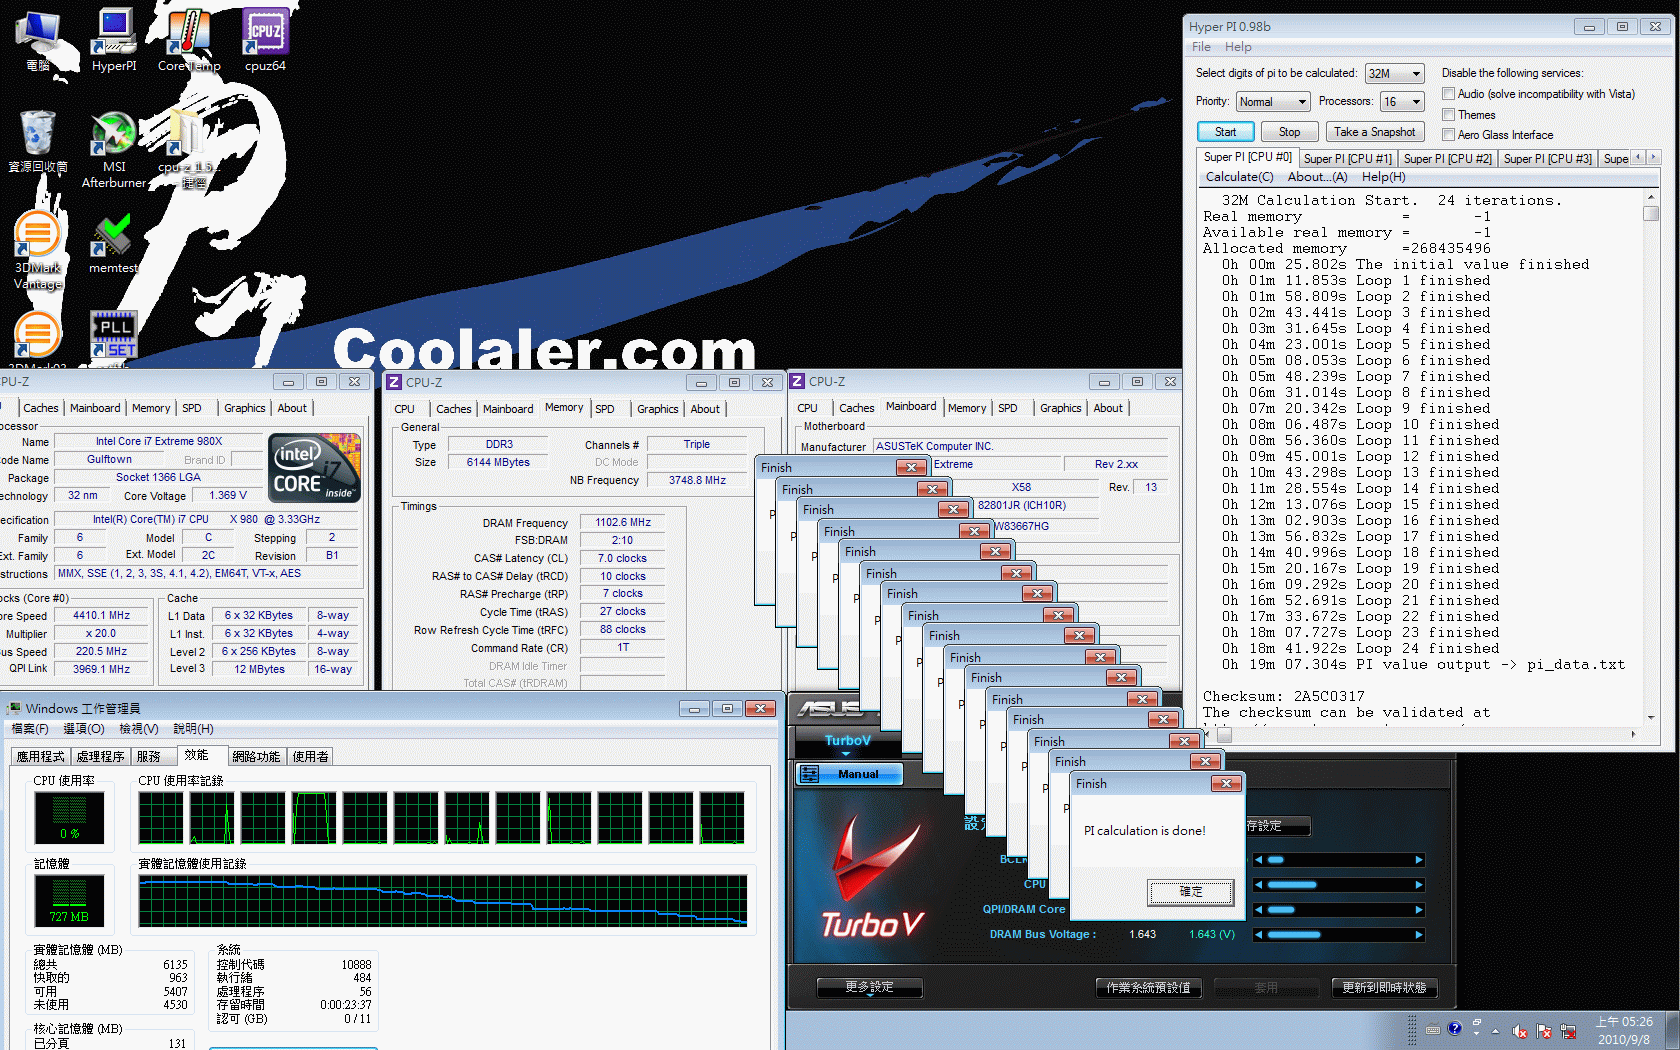
Task: Open the disconnected network tray icon
Action: [x=1568, y=1031]
